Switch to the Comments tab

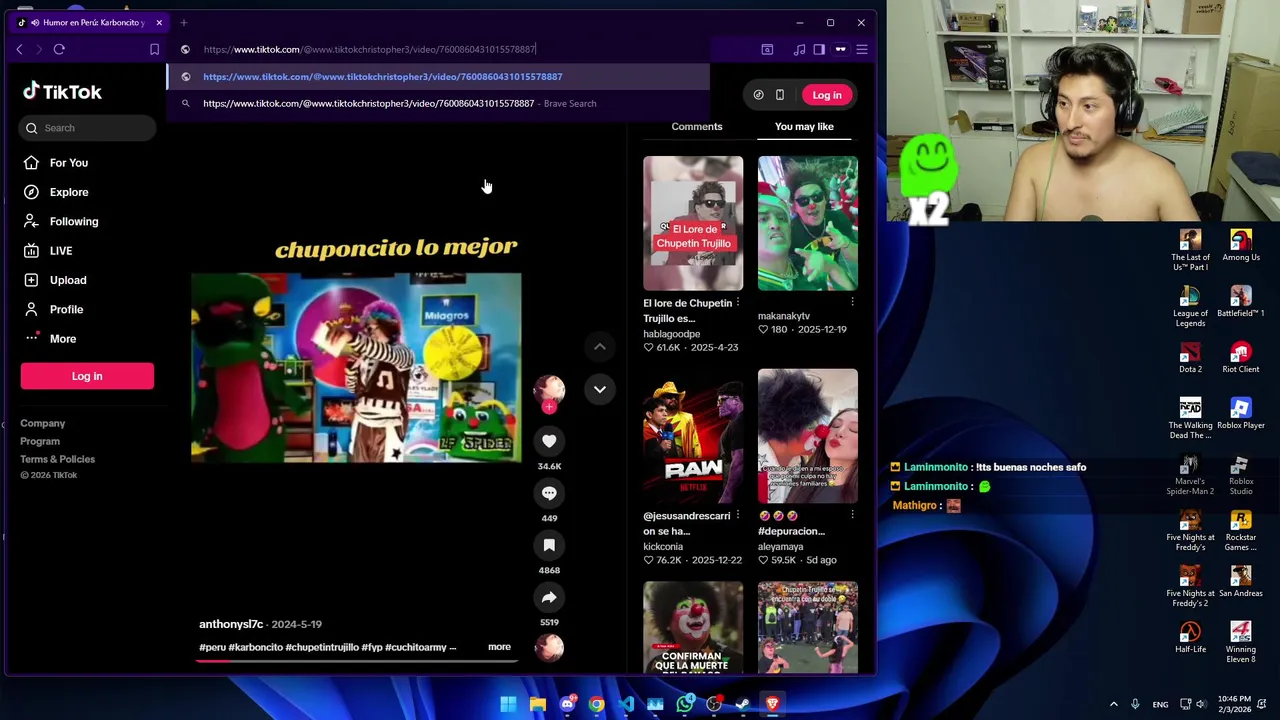tap(697, 127)
